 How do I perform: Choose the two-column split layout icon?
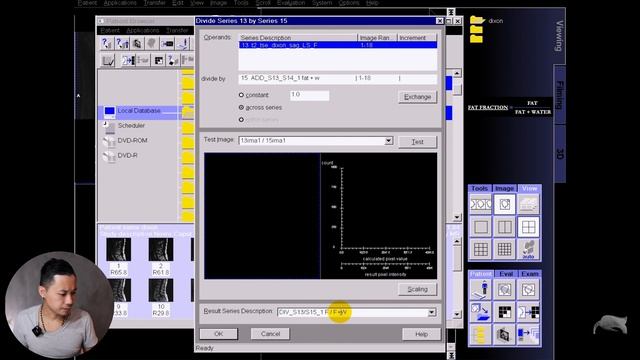coord(504,227)
